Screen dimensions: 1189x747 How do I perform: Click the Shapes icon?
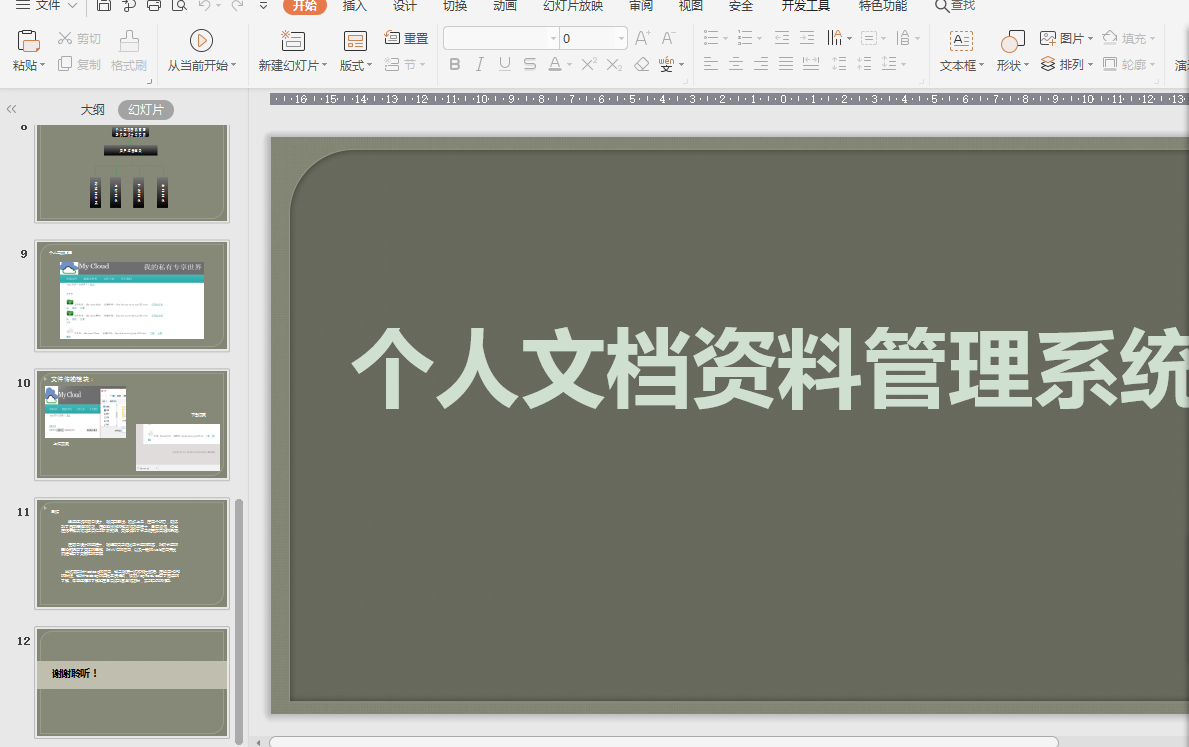tap(1012, 40)
